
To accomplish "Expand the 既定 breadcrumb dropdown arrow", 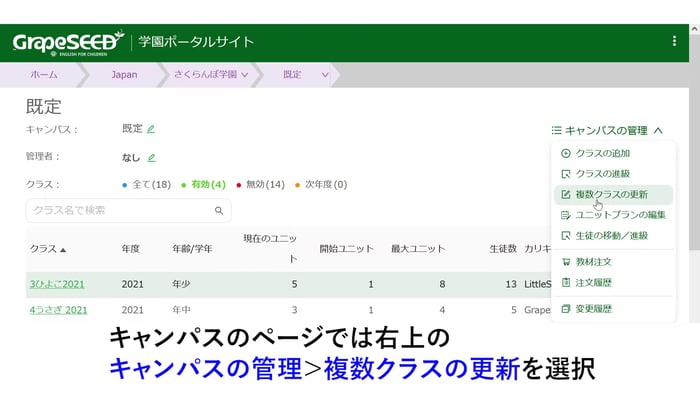I will [x=325, y=75].
